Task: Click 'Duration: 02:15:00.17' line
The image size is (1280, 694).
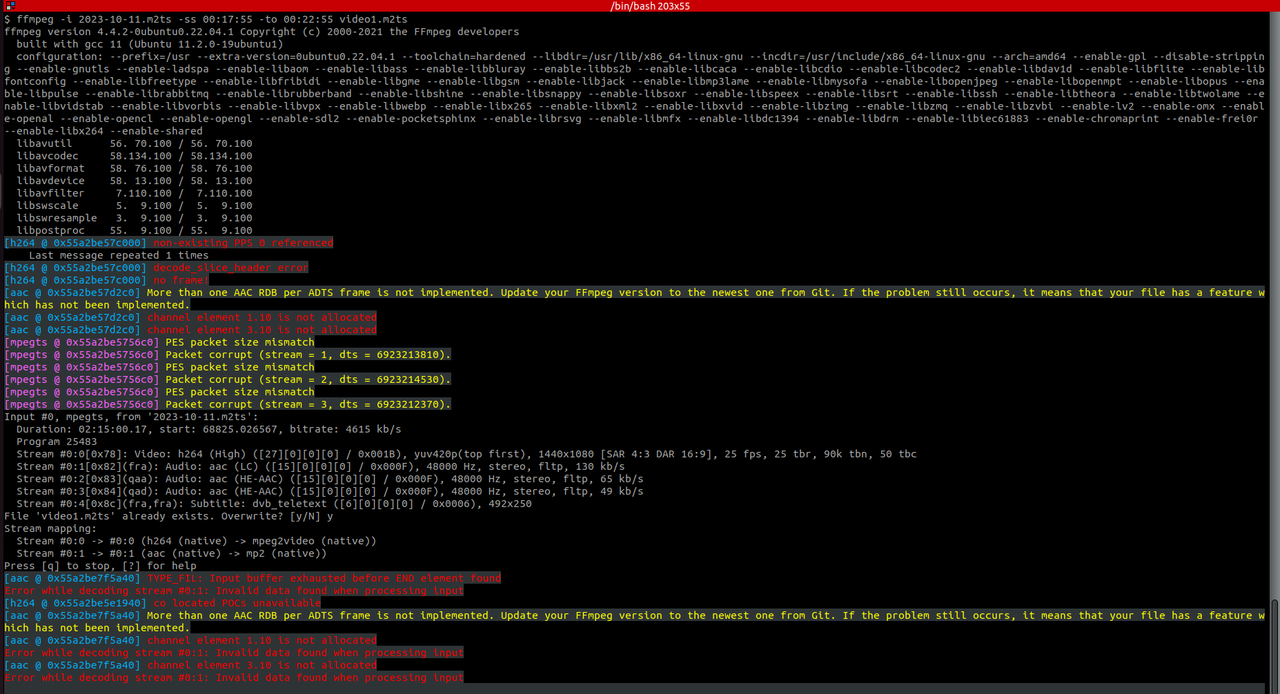Action: click(x=209, y=429)
